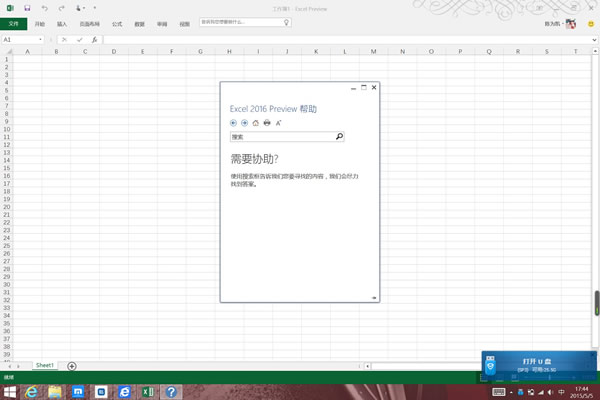Click the Forward arrow in help window
The image size is (600, 400).
pos(245,122)
